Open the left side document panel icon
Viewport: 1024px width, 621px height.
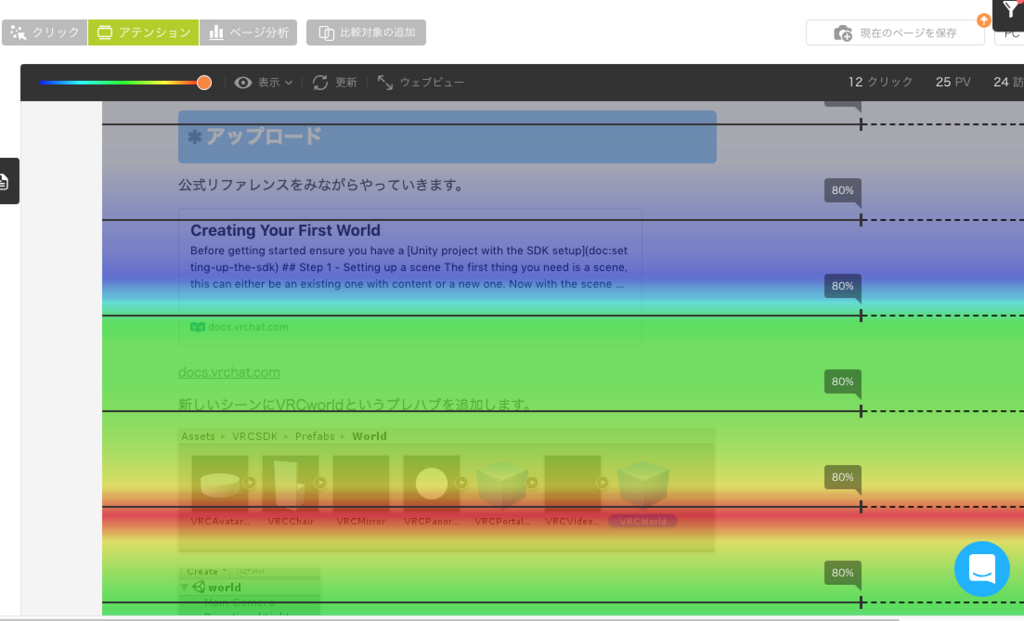(7, 181)
